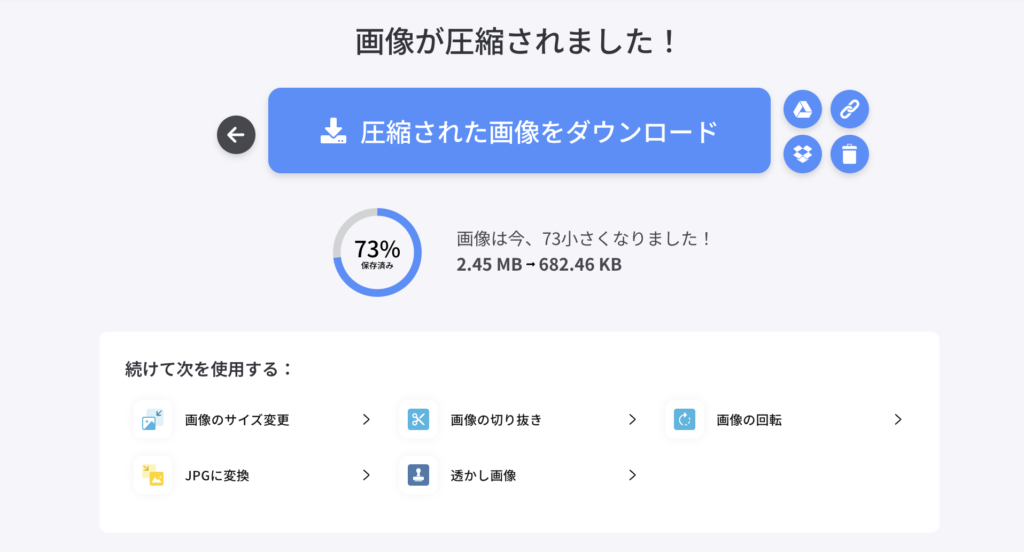Download the compressed image with 圧縮された画像をダウンロード
1024x552 pixels.
(x=519, y=131)
